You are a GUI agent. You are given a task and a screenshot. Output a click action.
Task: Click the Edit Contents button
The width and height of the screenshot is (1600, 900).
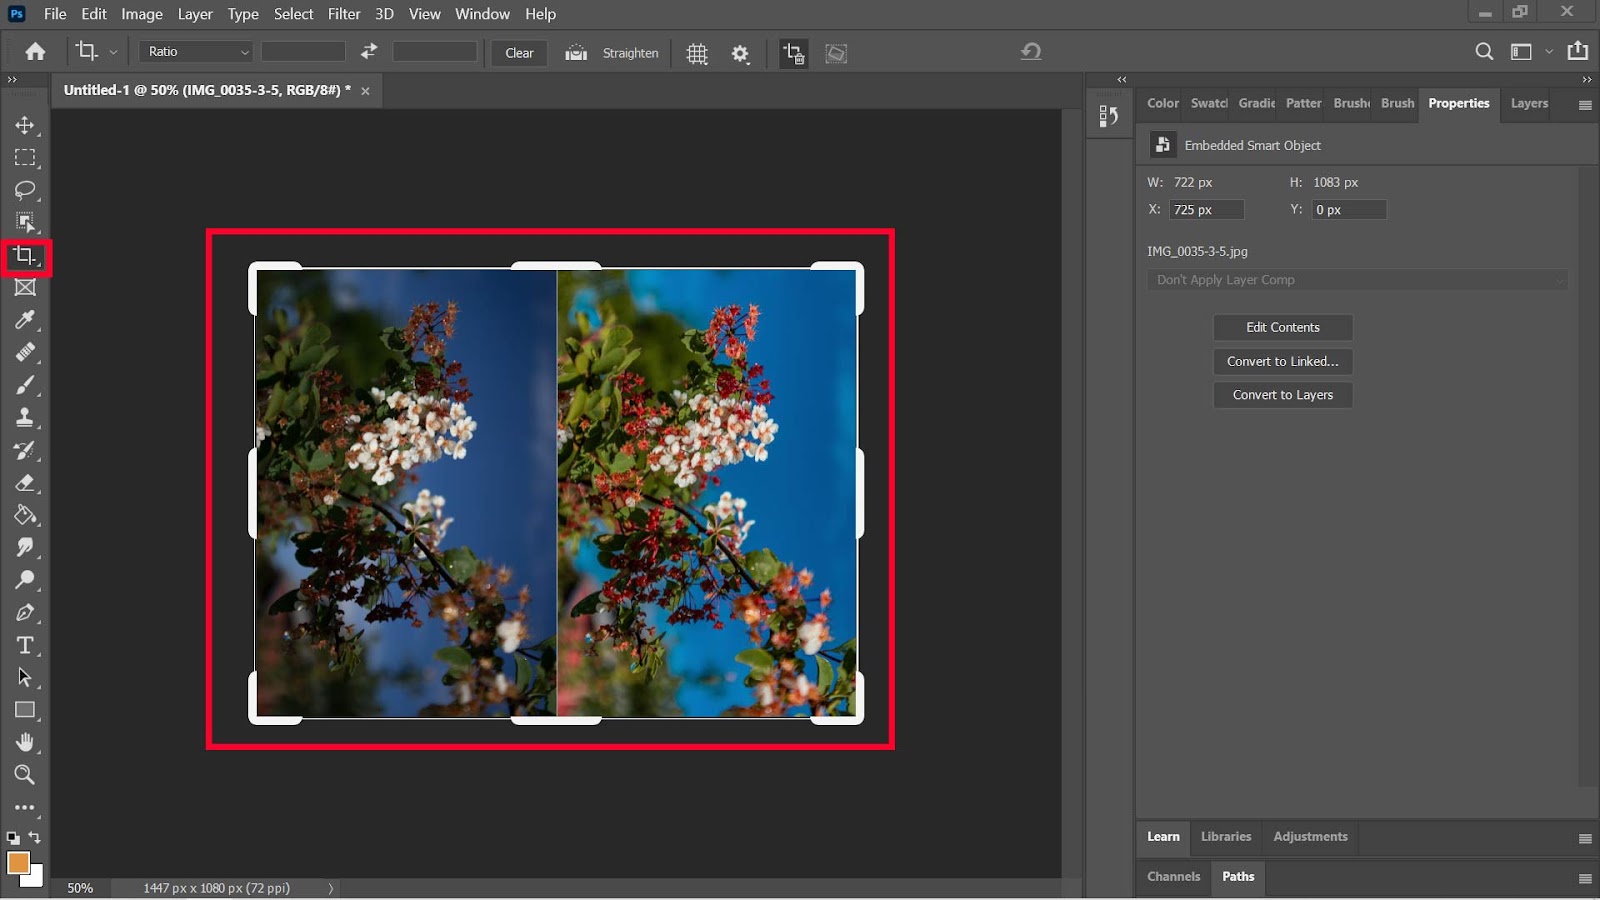point(1282,327)
